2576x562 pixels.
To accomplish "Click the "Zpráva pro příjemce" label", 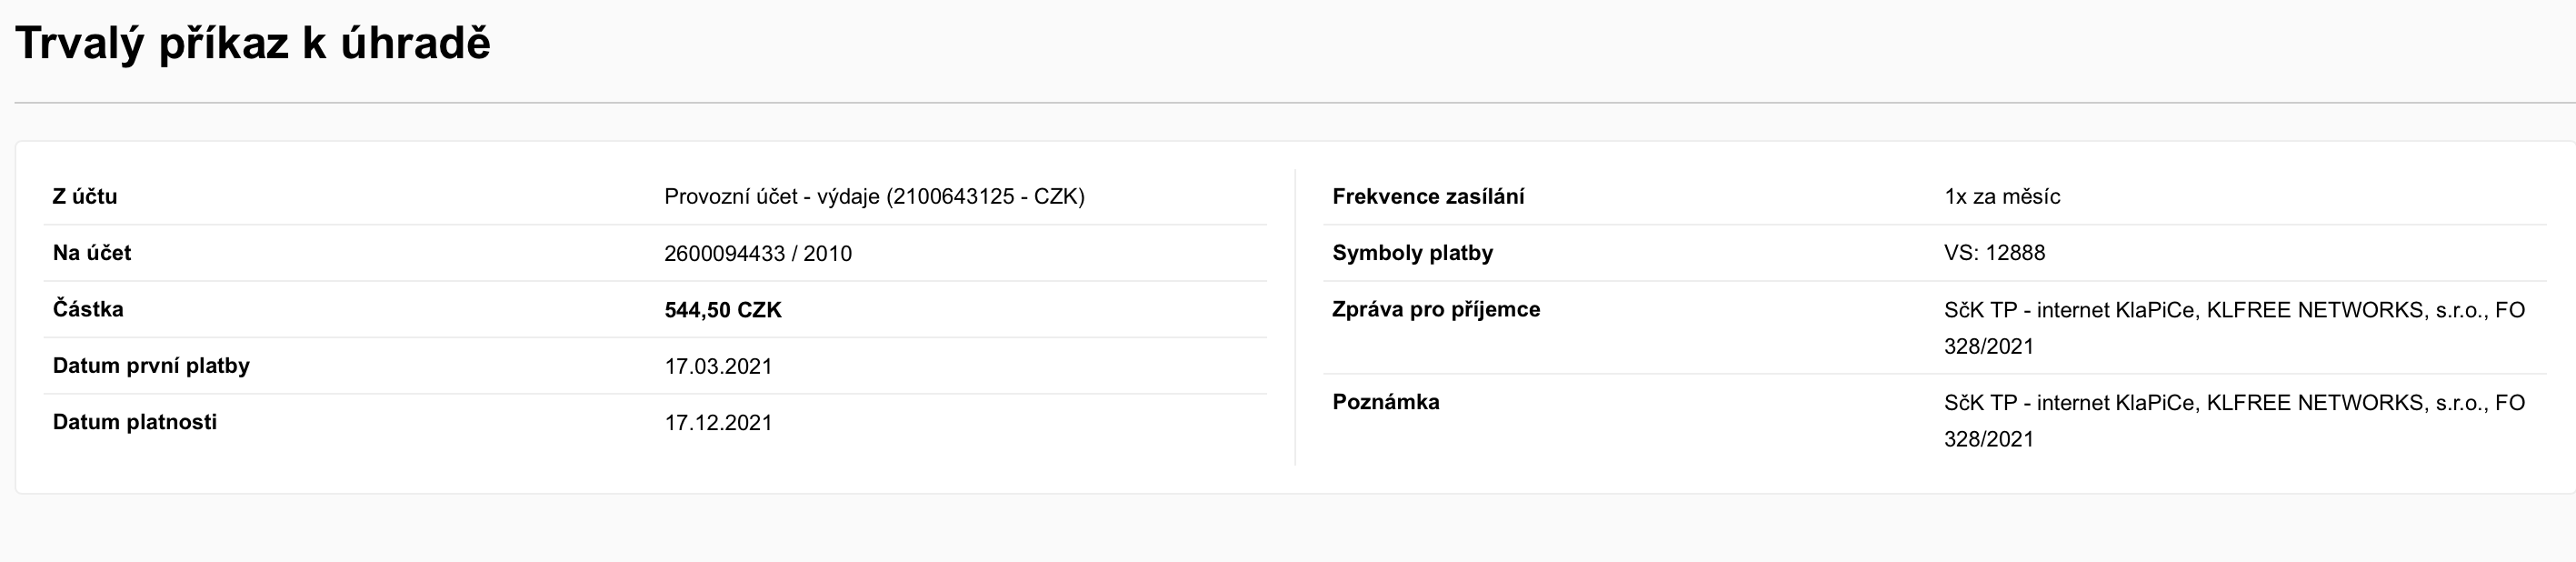I will click(1436, 310).
